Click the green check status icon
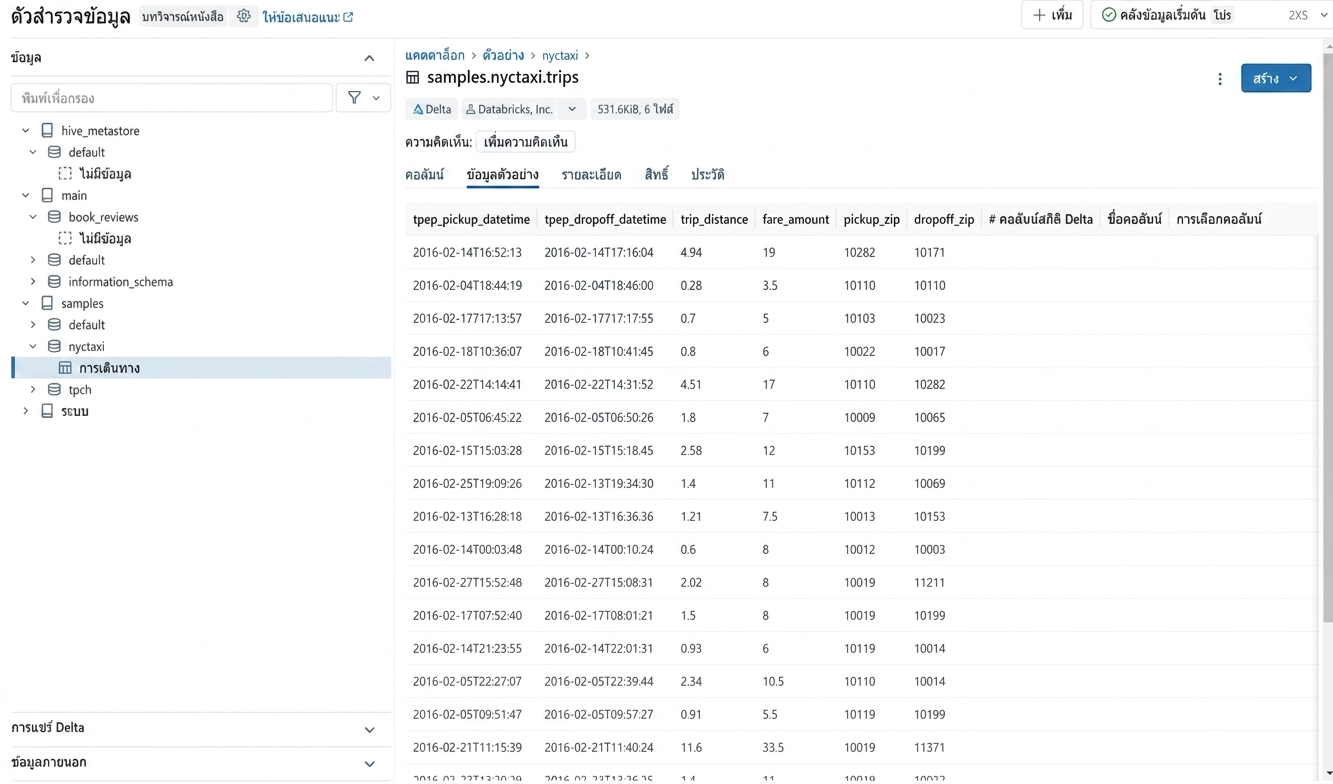This screenshot has width=1333, height=784. pos(1108,15)
